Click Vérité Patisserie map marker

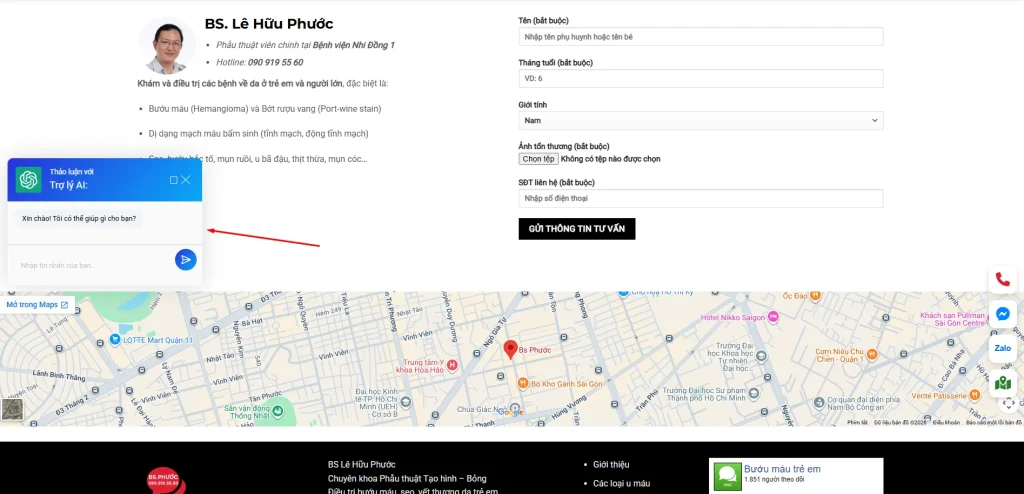(x=975, y=394)
